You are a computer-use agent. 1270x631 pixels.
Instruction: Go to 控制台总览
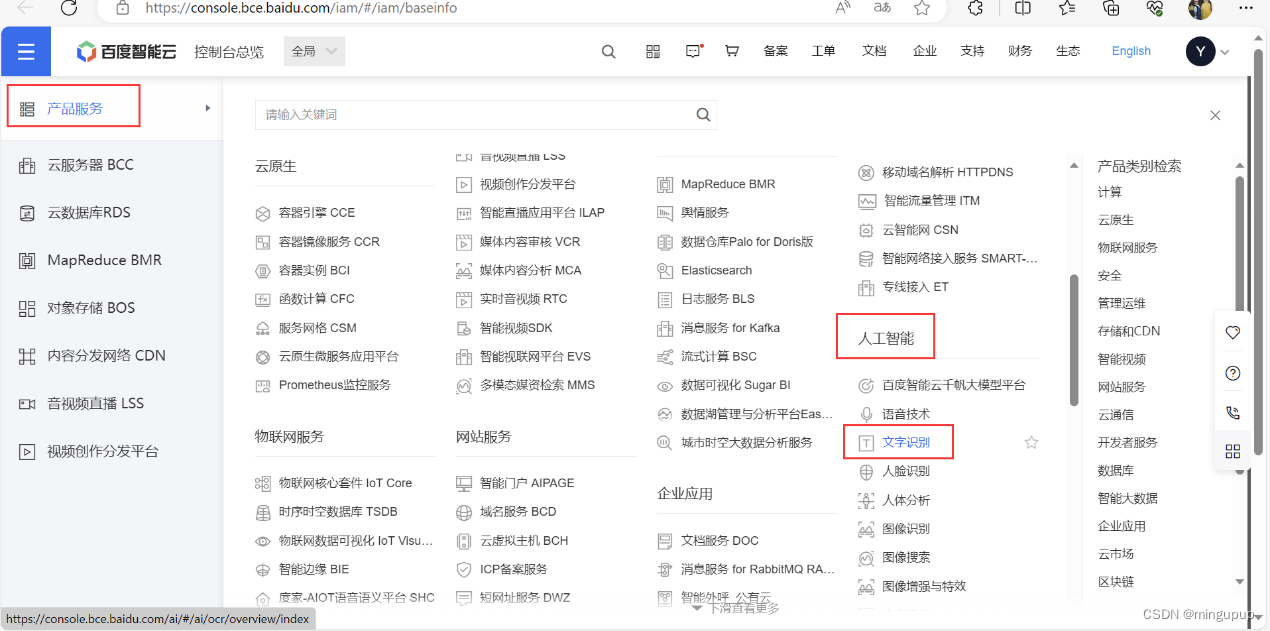click(x=229, y=52)
